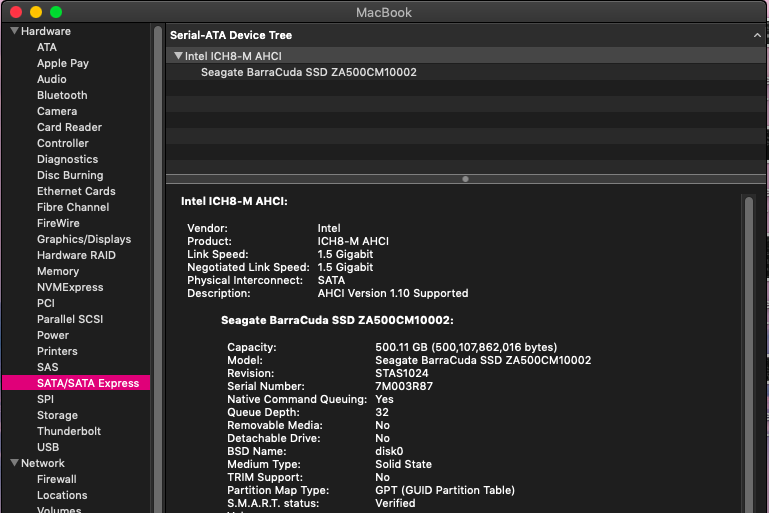This screenshot has height=513, width=769.
Task: Click the GPT (GUID Partition Table) value
Action: 445,490
